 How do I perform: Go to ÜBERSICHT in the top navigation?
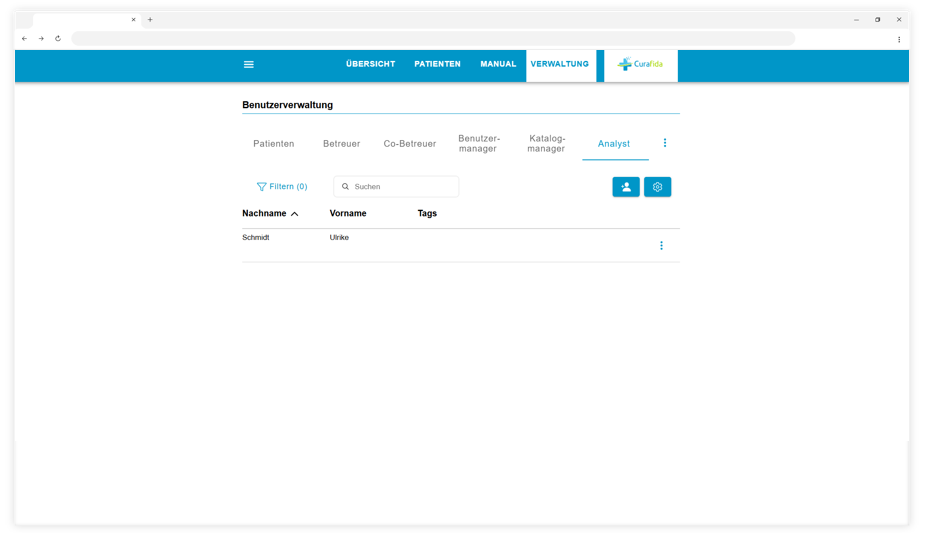point(371,64)
